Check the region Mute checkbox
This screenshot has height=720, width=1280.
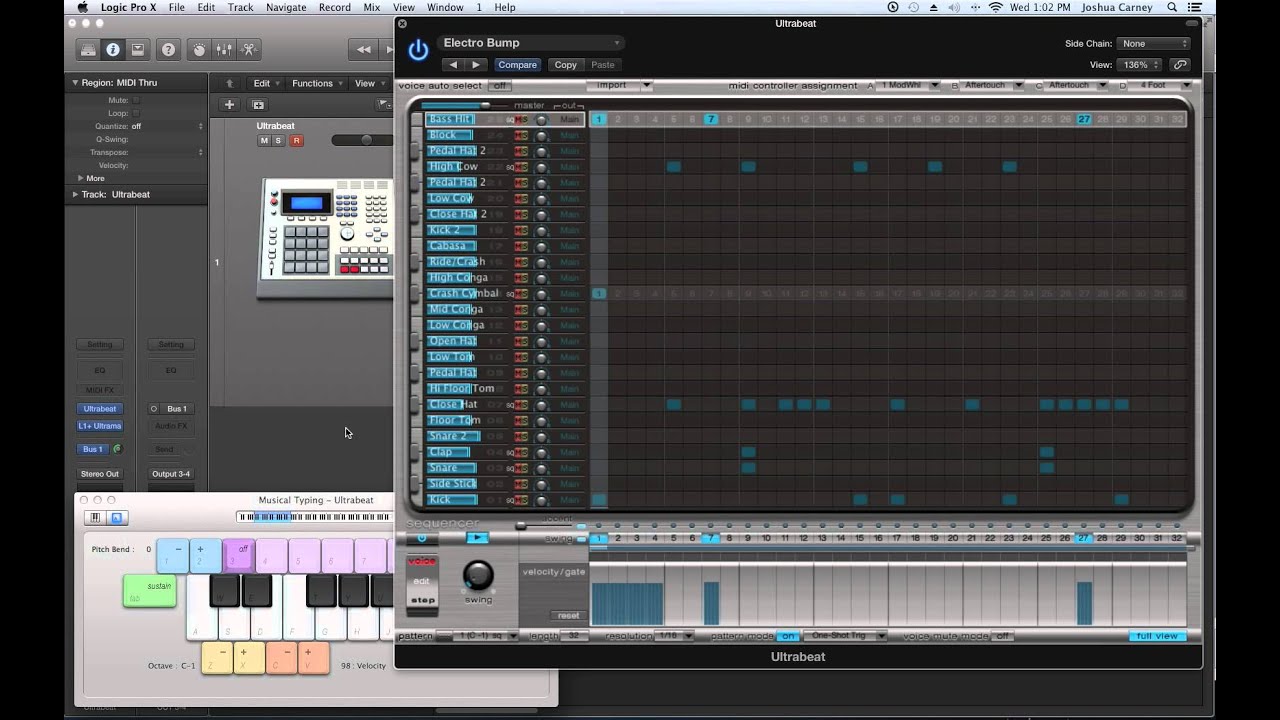(136, 100)
